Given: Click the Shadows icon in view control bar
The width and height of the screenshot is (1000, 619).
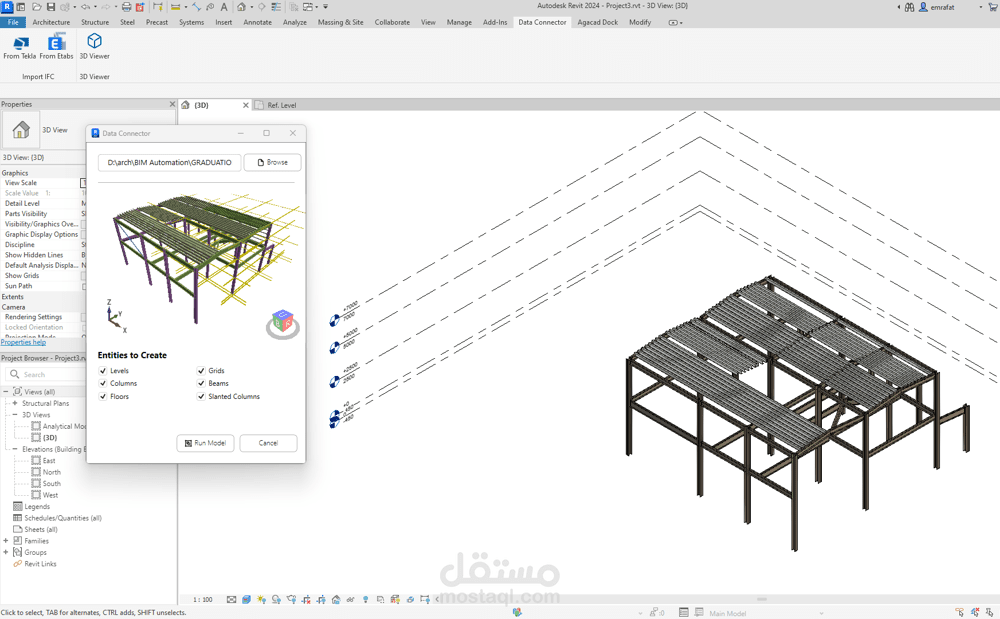Looking at the screenshot, I should [x=276, y=599].
